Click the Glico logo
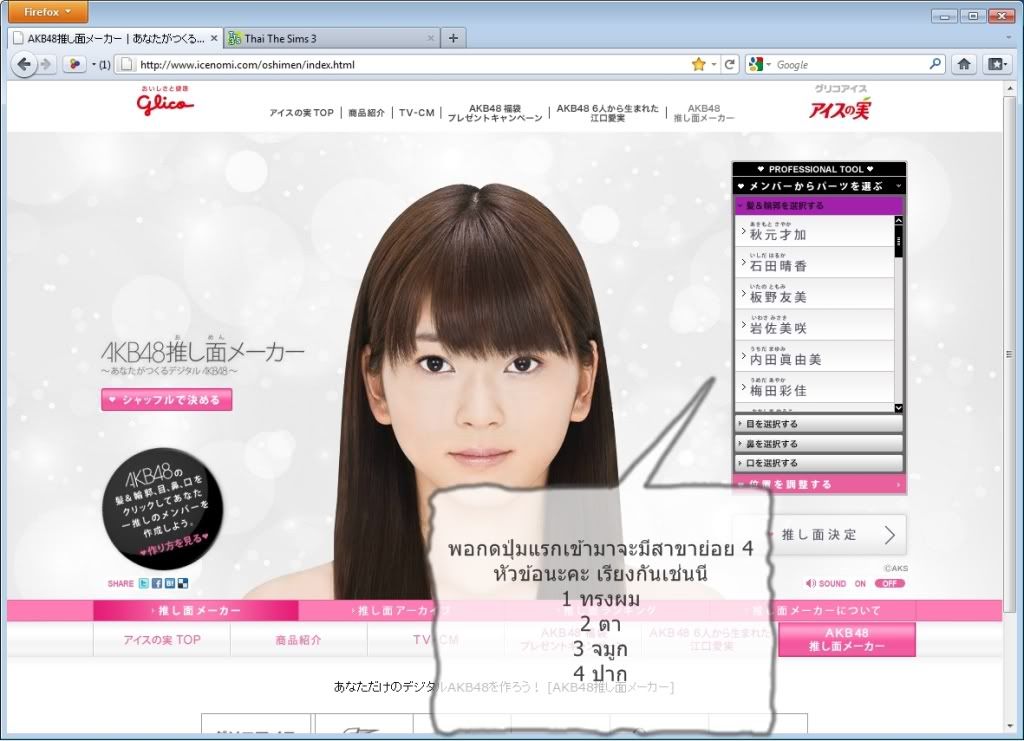The image size is (1024, 741). tap(165, 101)
